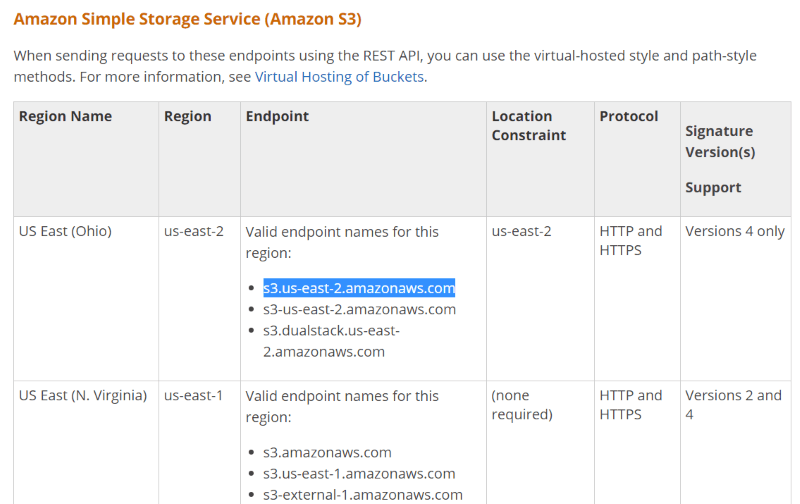Click the us-east-1 region cell
Image resolution: width=800 pixels, height=504 pixels.
193,395
